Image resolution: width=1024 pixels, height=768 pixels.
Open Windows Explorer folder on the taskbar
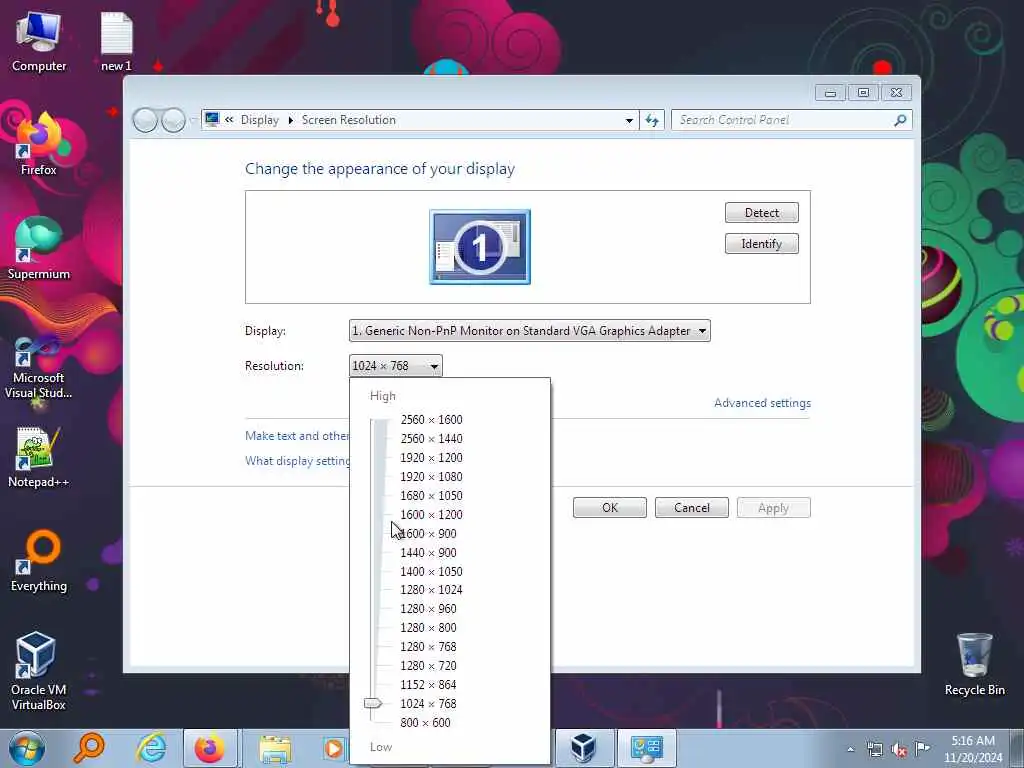275,748
